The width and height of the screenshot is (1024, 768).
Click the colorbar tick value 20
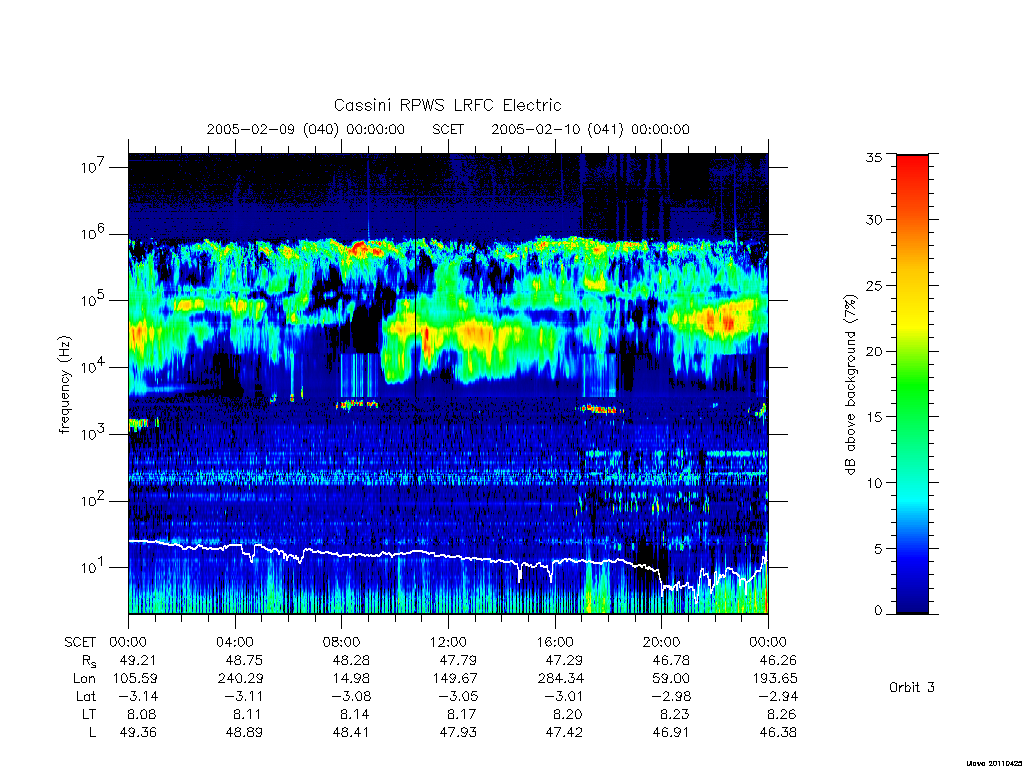point(873,351)
